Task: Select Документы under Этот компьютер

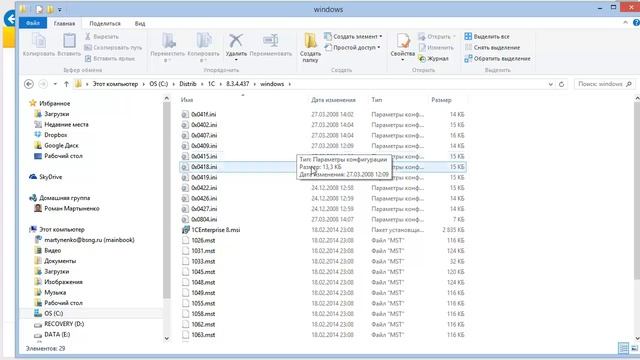Action: click(60, 261)
